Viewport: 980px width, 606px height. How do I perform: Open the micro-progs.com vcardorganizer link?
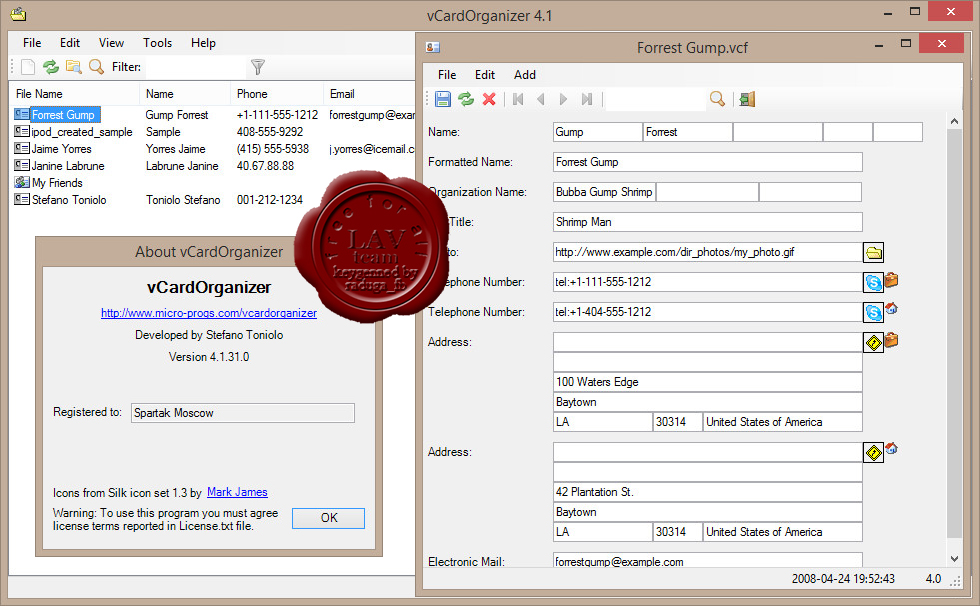pos(209,313)
